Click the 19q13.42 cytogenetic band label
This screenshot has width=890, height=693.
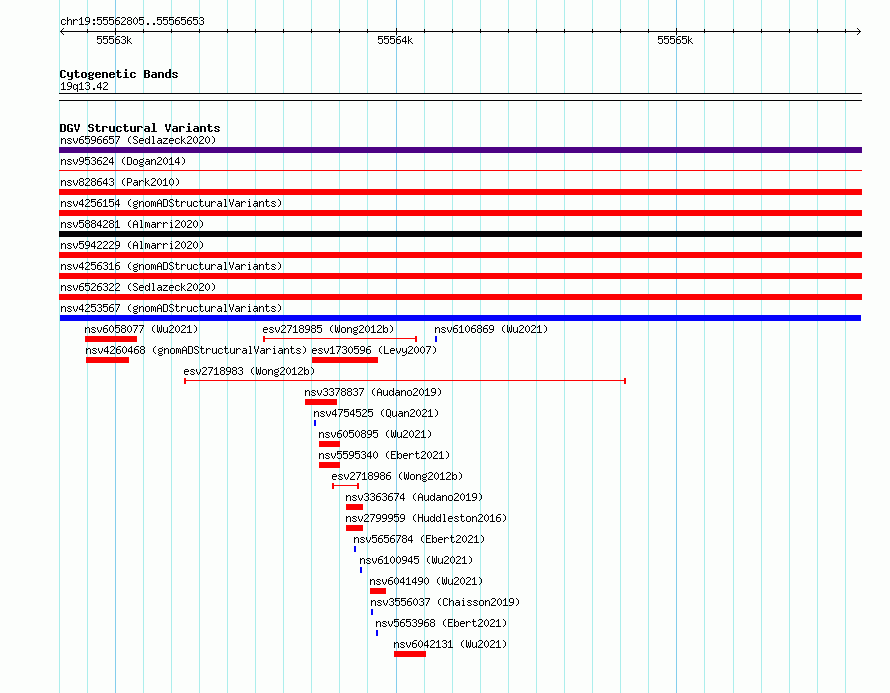[x=84, y=86]
